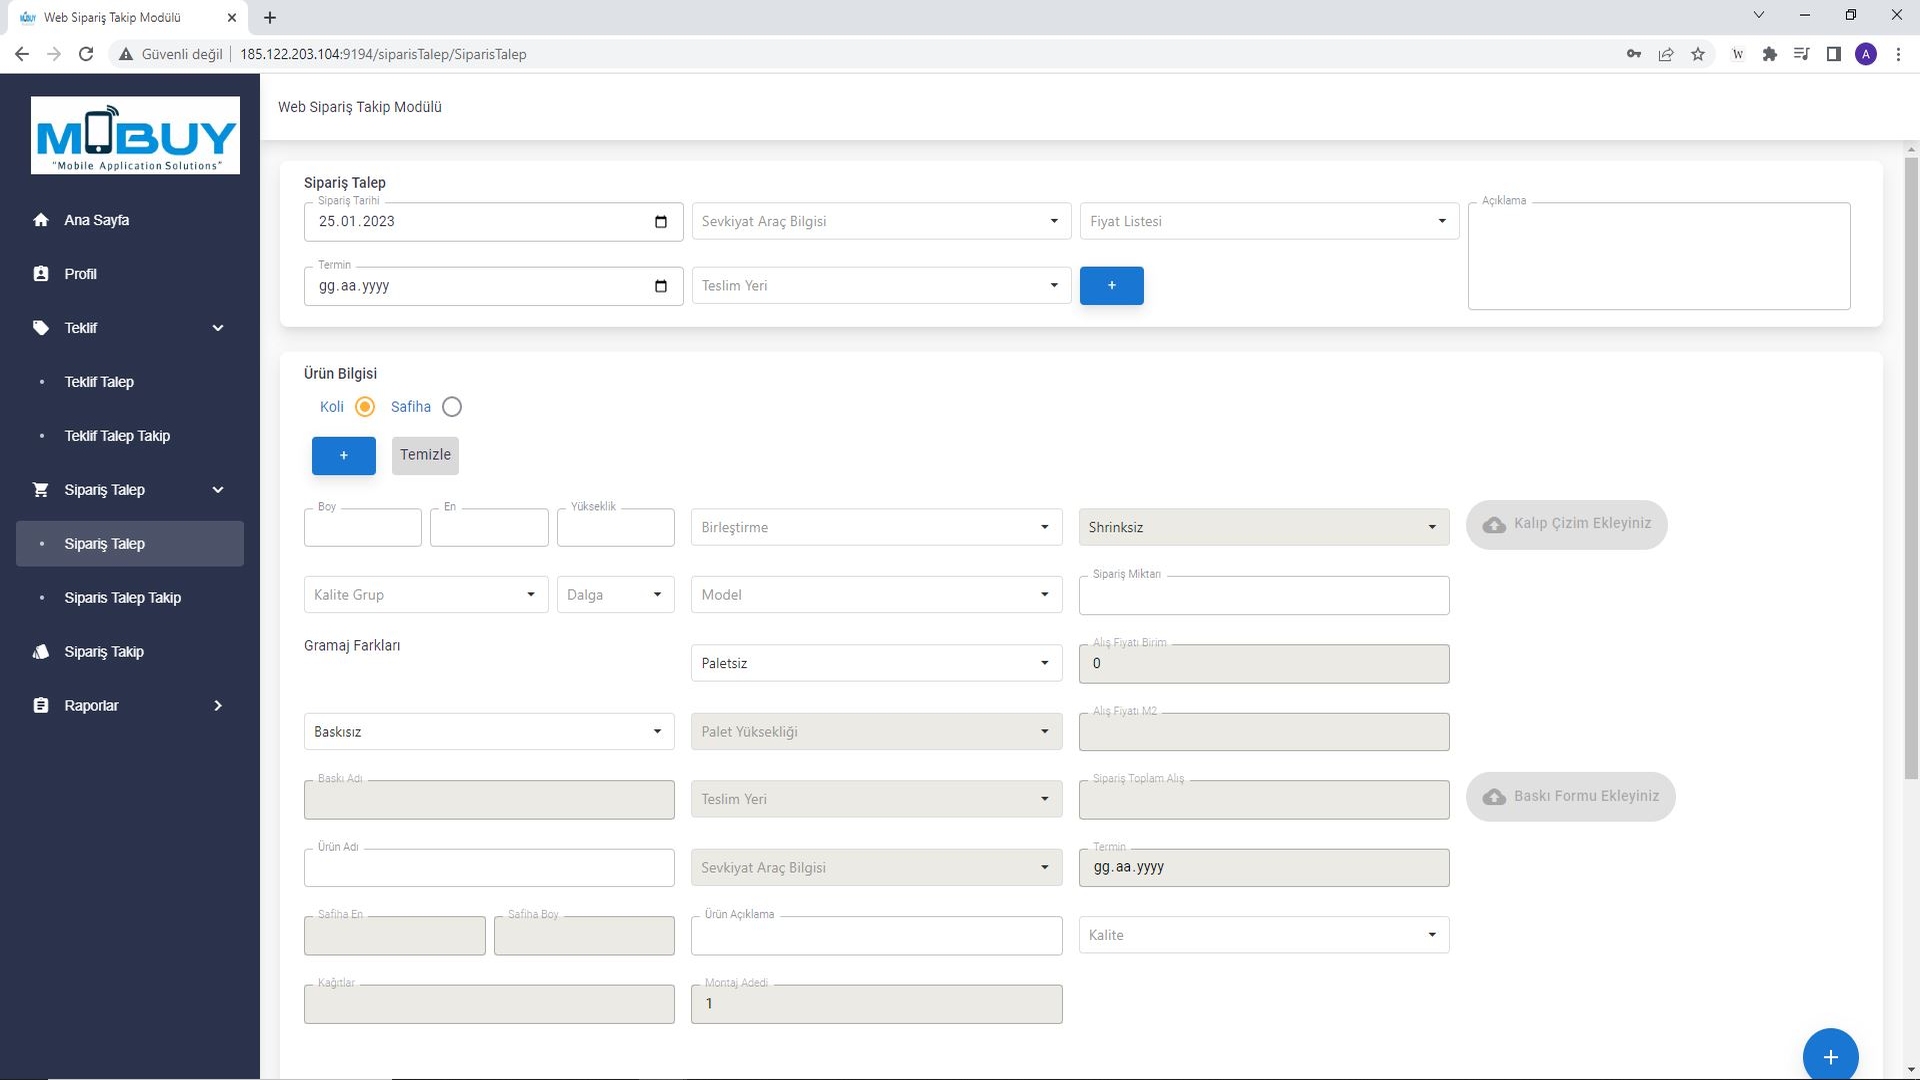Open the Chrome three-dot menu
The height and width of the screenshot is (1080, 1920).
pyautogui.click(x=1898, y=54)
